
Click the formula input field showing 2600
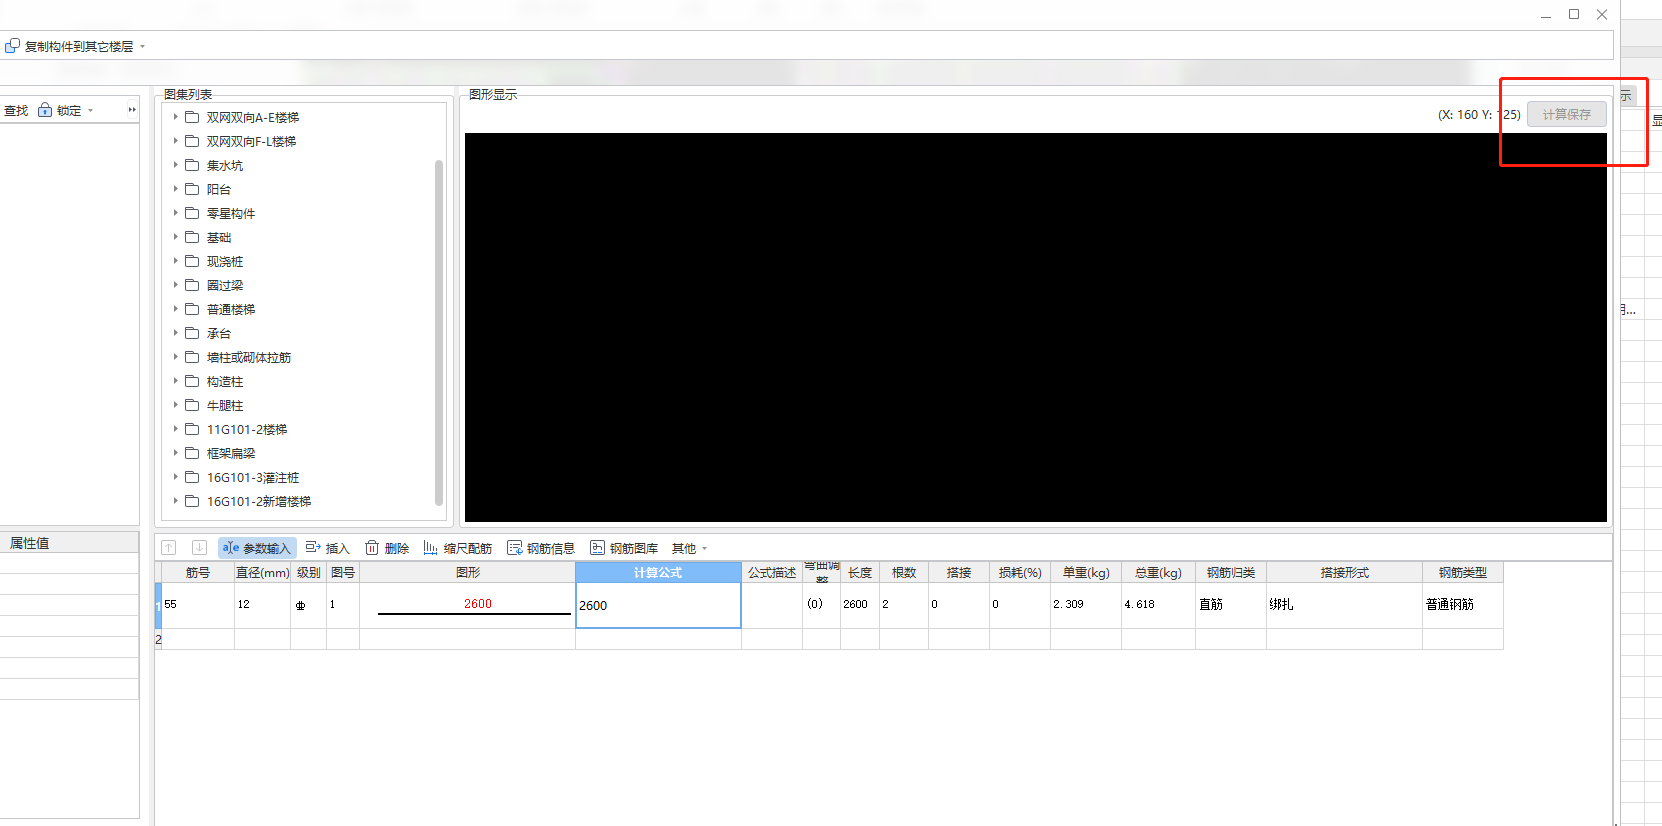[x=658, y=605]
